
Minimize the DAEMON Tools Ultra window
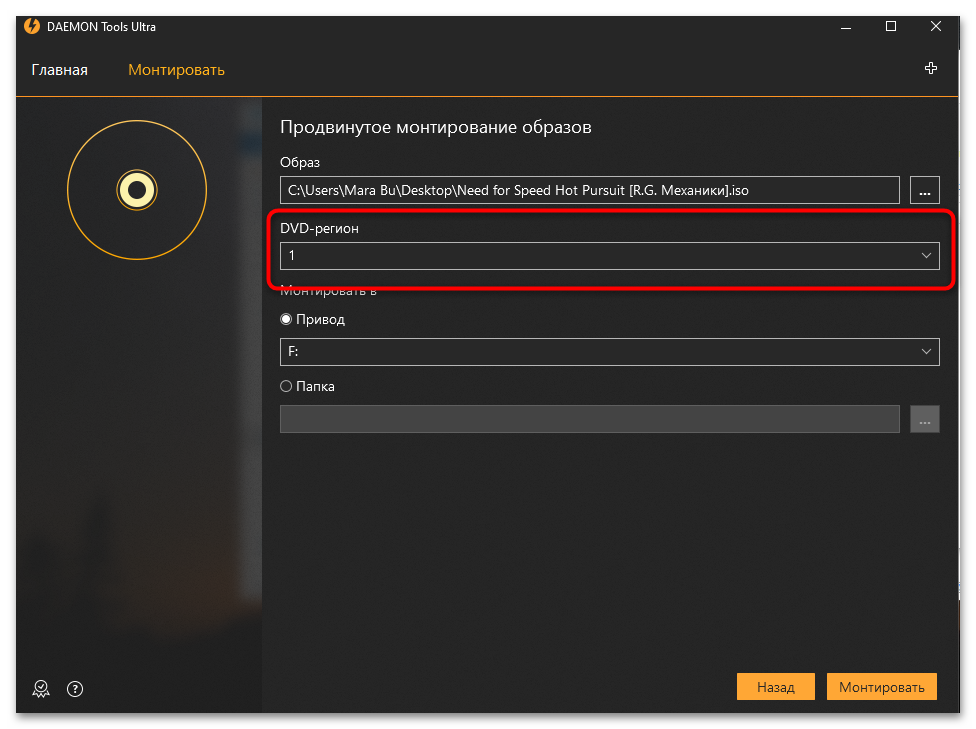click(846, 27)
